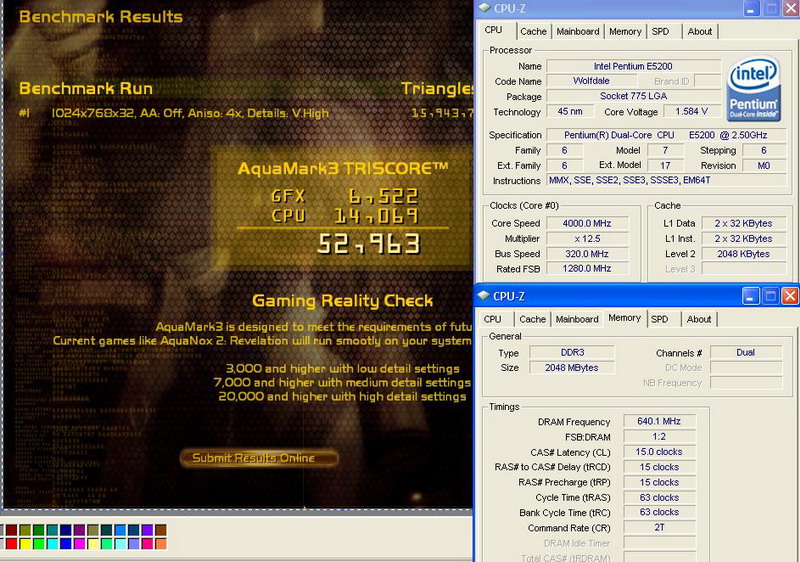Select Mainboard tab in the Memory-timings CPU-Z window

coord(577,319)
